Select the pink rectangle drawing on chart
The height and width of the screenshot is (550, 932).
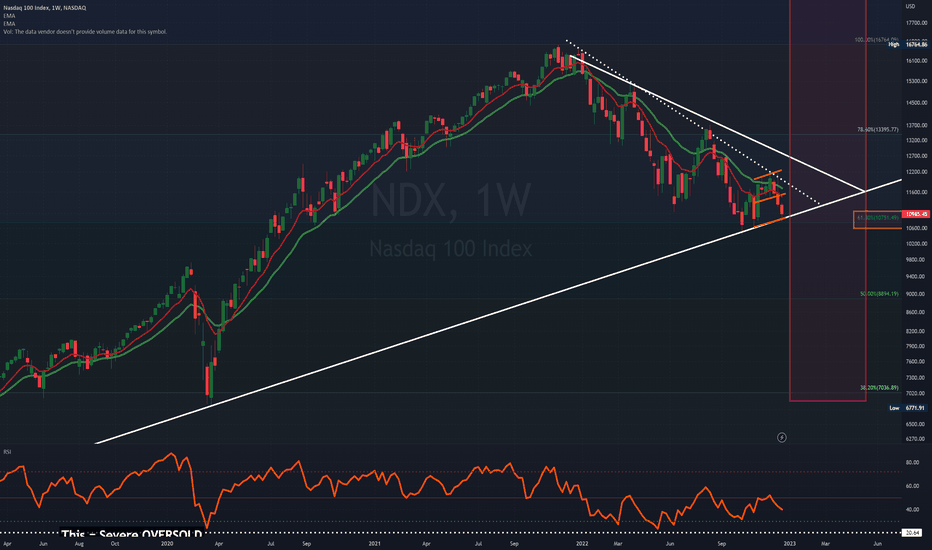point(827,200)
